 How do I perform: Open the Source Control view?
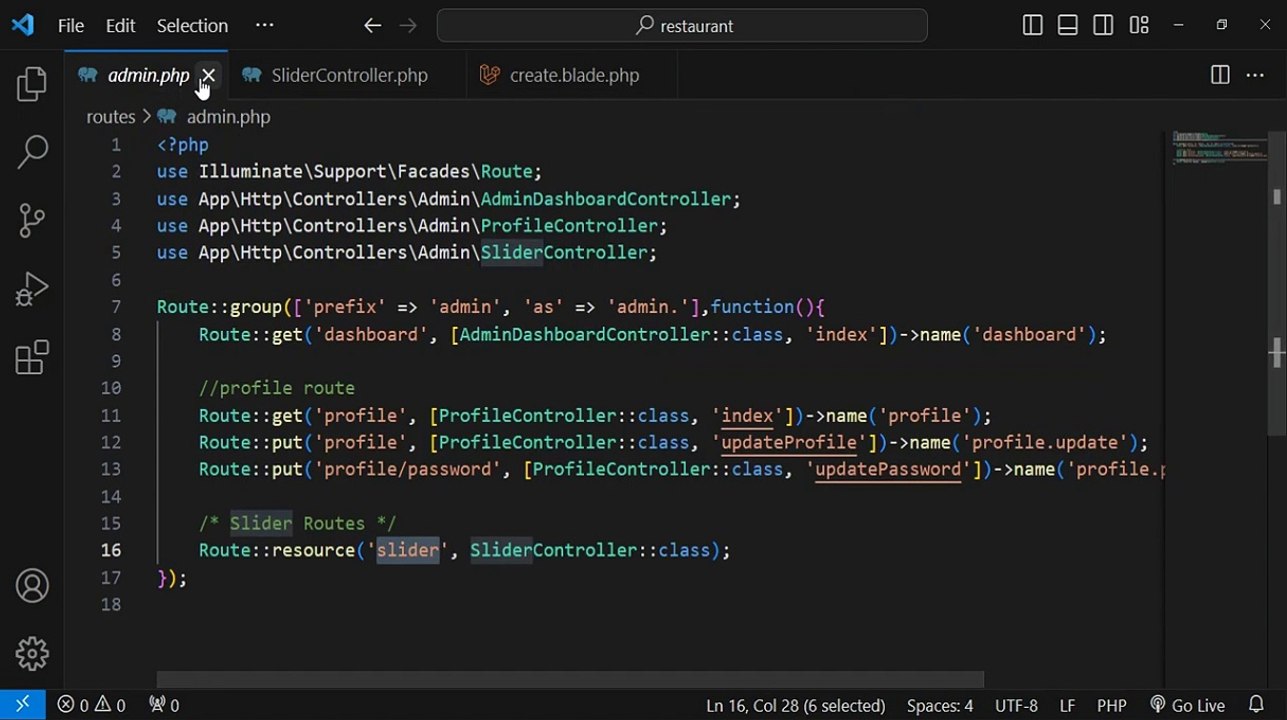(32, 220)
